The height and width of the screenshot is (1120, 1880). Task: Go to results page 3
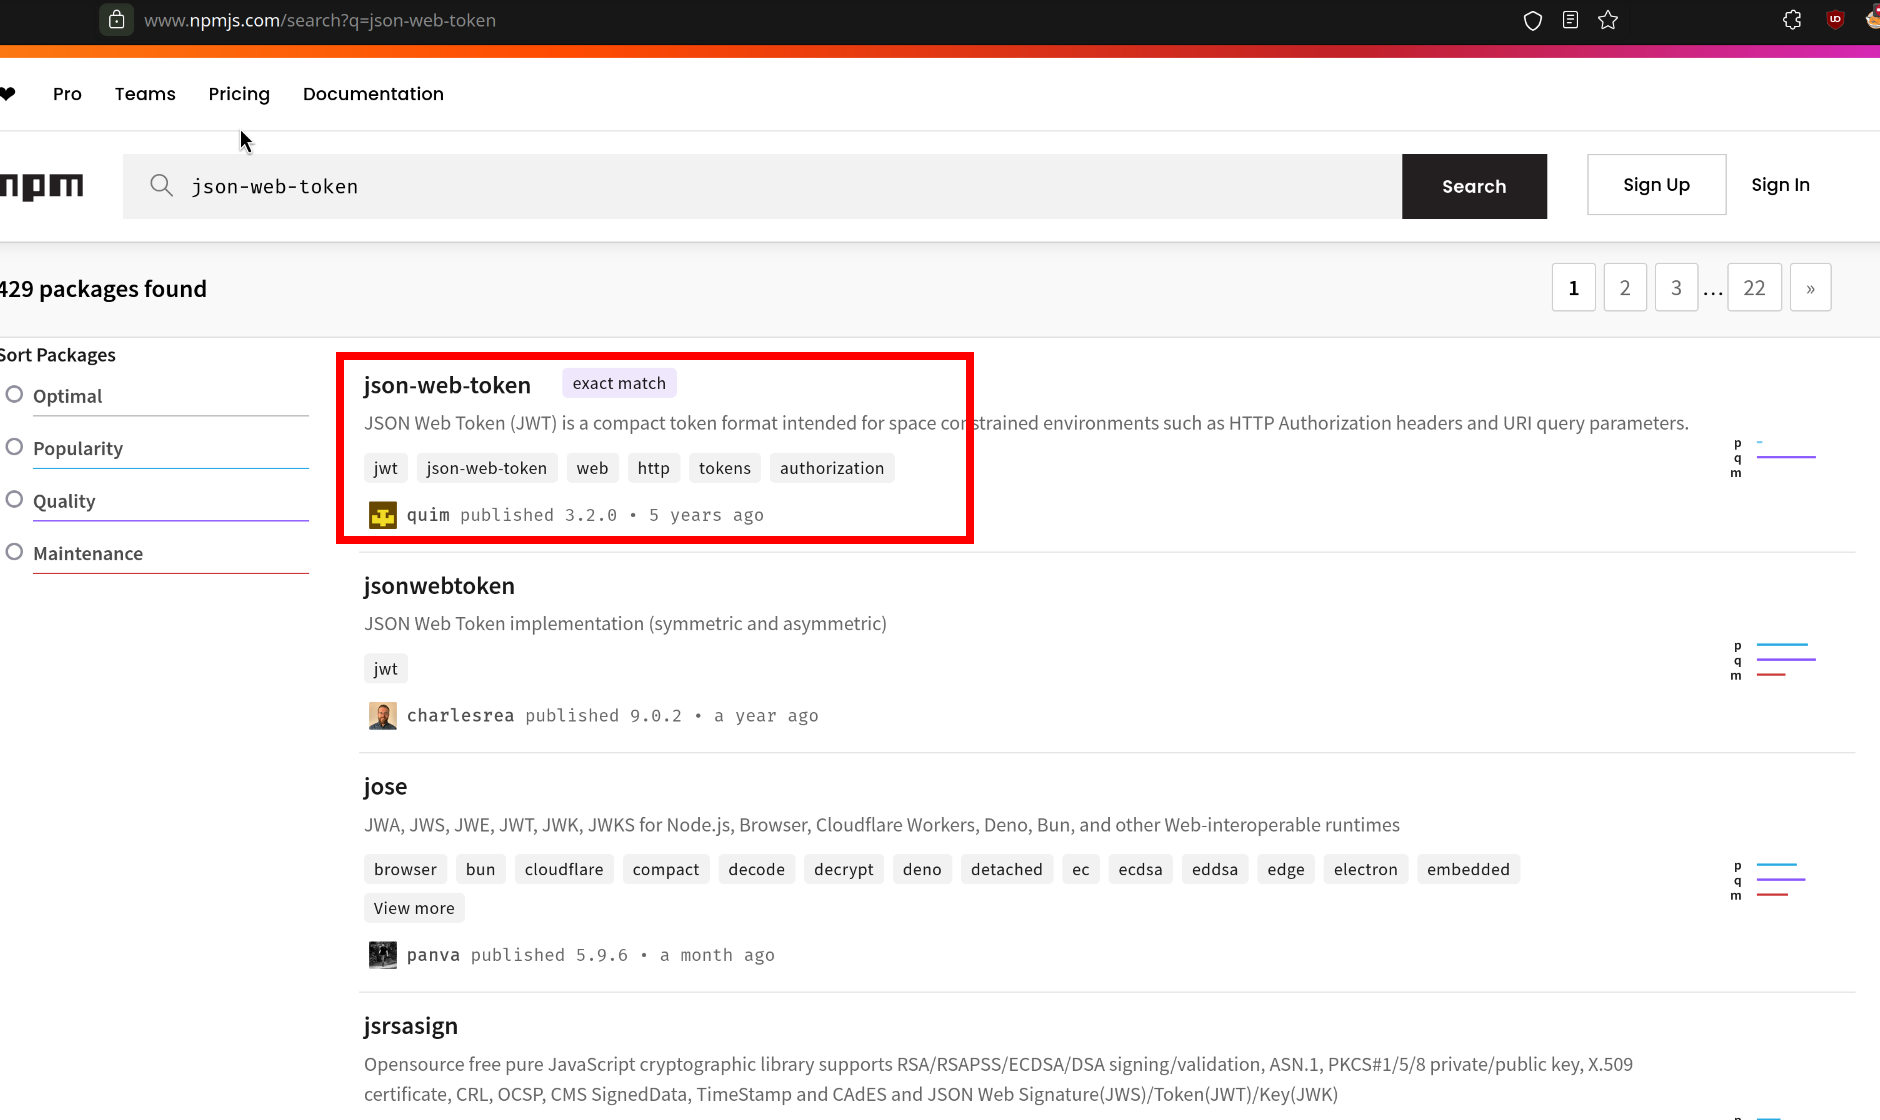[1676, 288]
